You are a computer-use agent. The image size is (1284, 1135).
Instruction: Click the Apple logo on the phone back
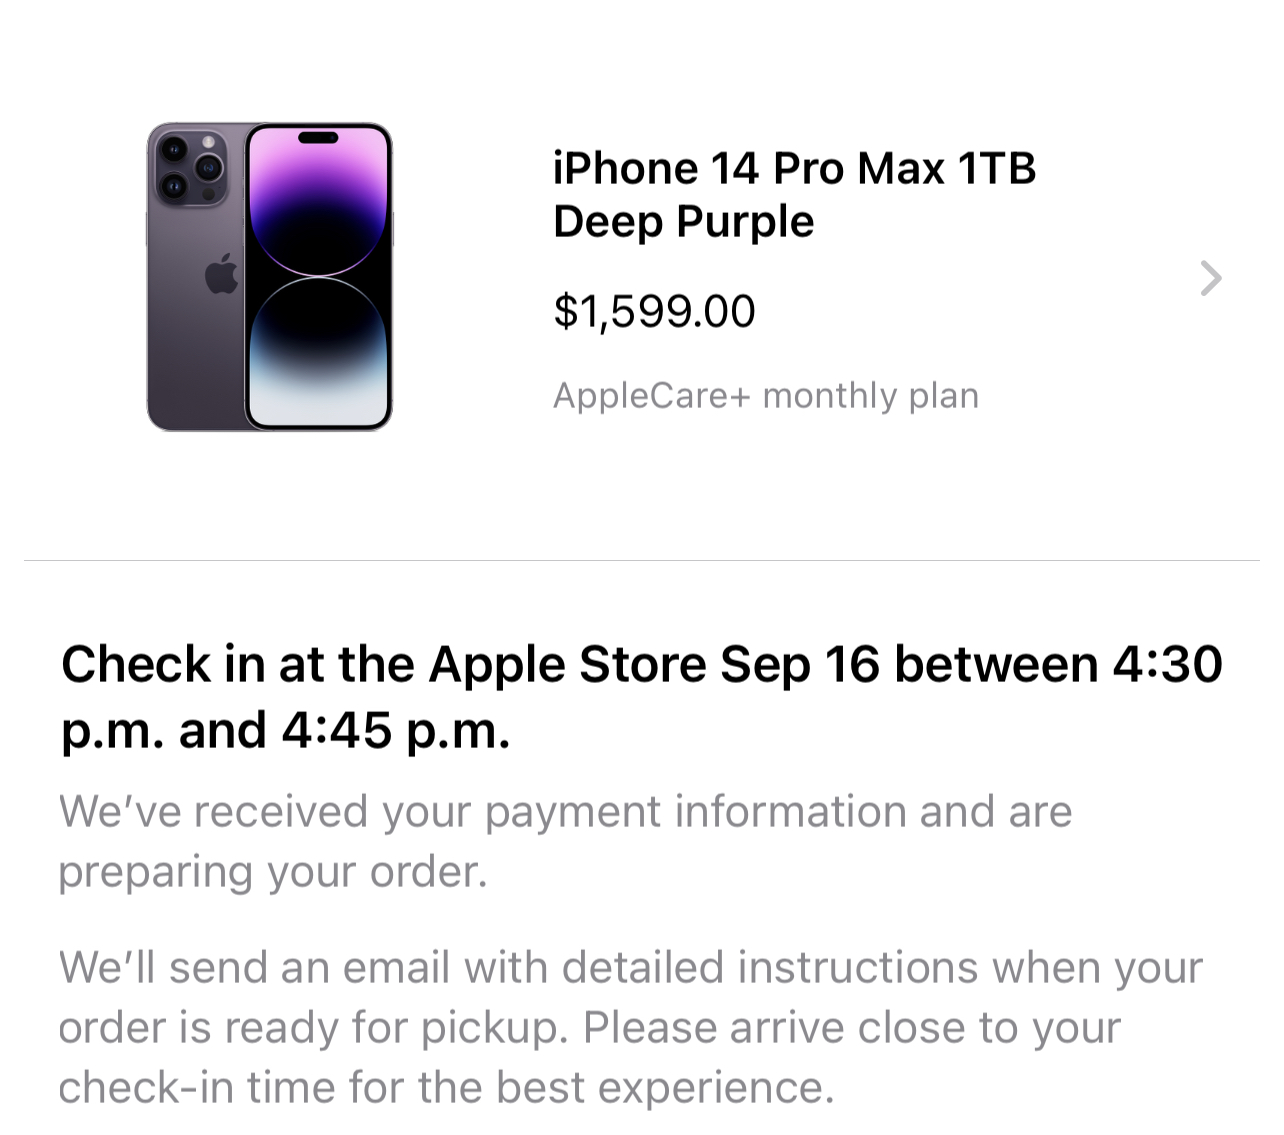221,274
